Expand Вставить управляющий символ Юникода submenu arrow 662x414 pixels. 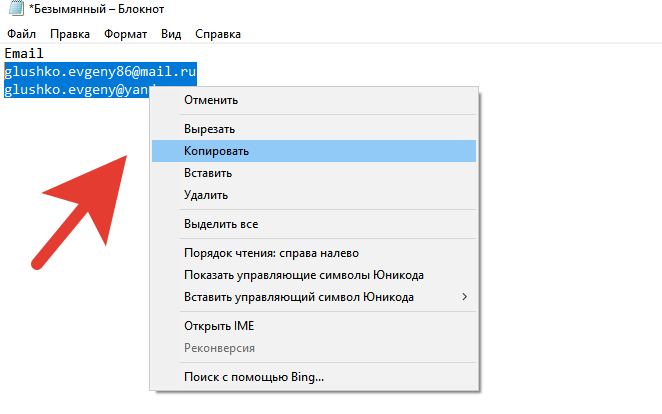pos(463,297)
